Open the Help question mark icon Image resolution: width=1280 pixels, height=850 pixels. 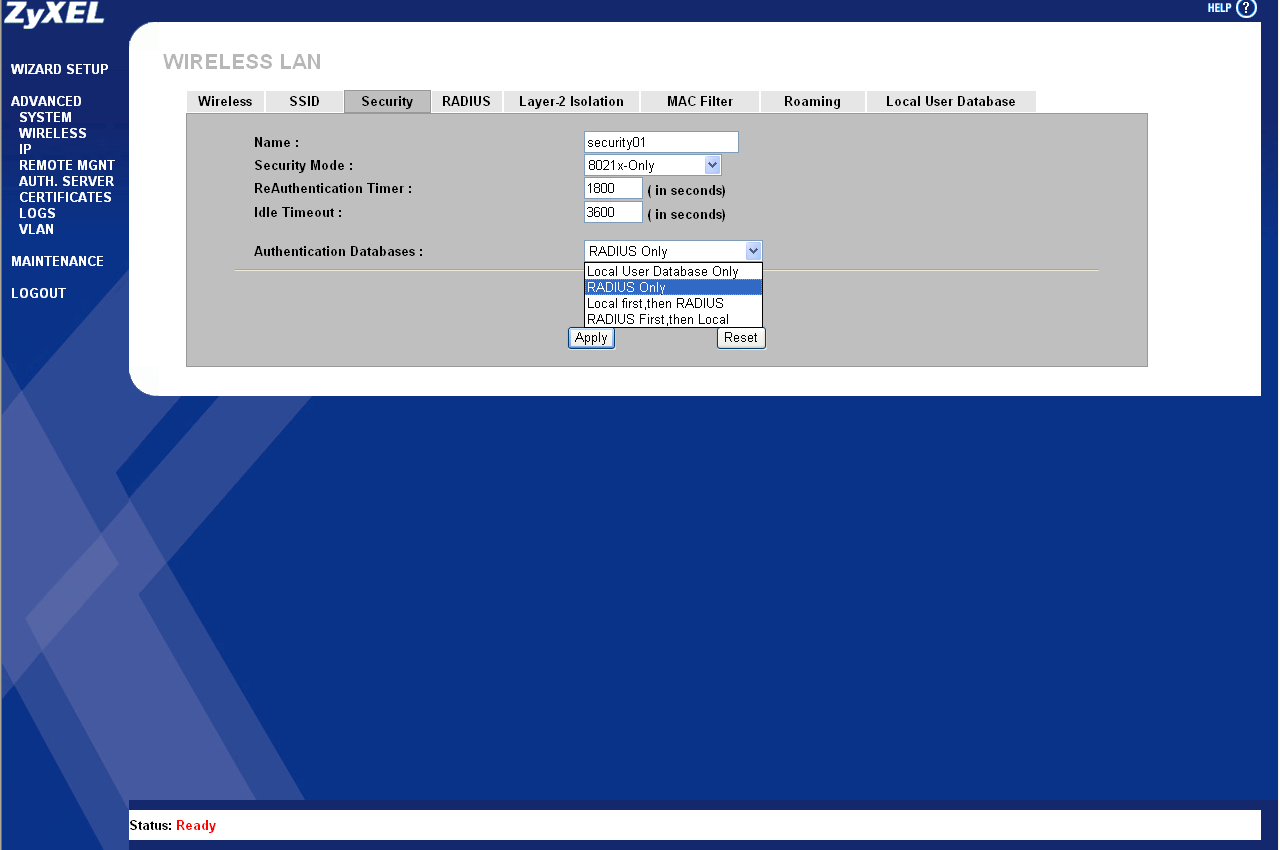[x=1246, y=9]
